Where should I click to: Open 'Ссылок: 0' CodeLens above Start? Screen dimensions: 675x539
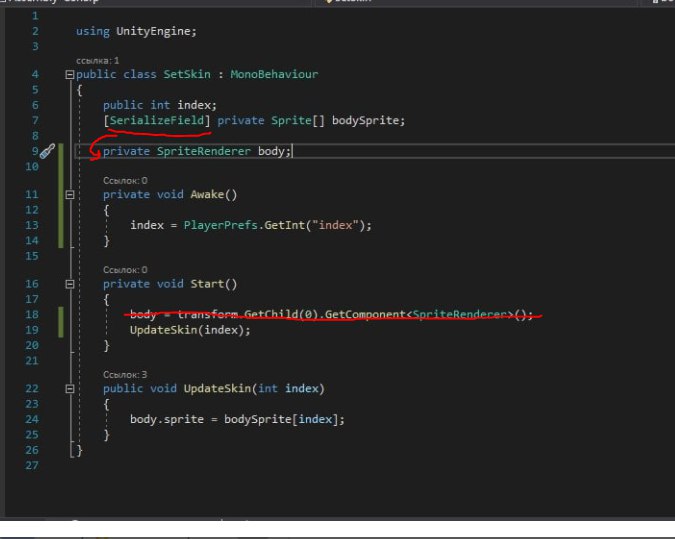click(125, 270)
